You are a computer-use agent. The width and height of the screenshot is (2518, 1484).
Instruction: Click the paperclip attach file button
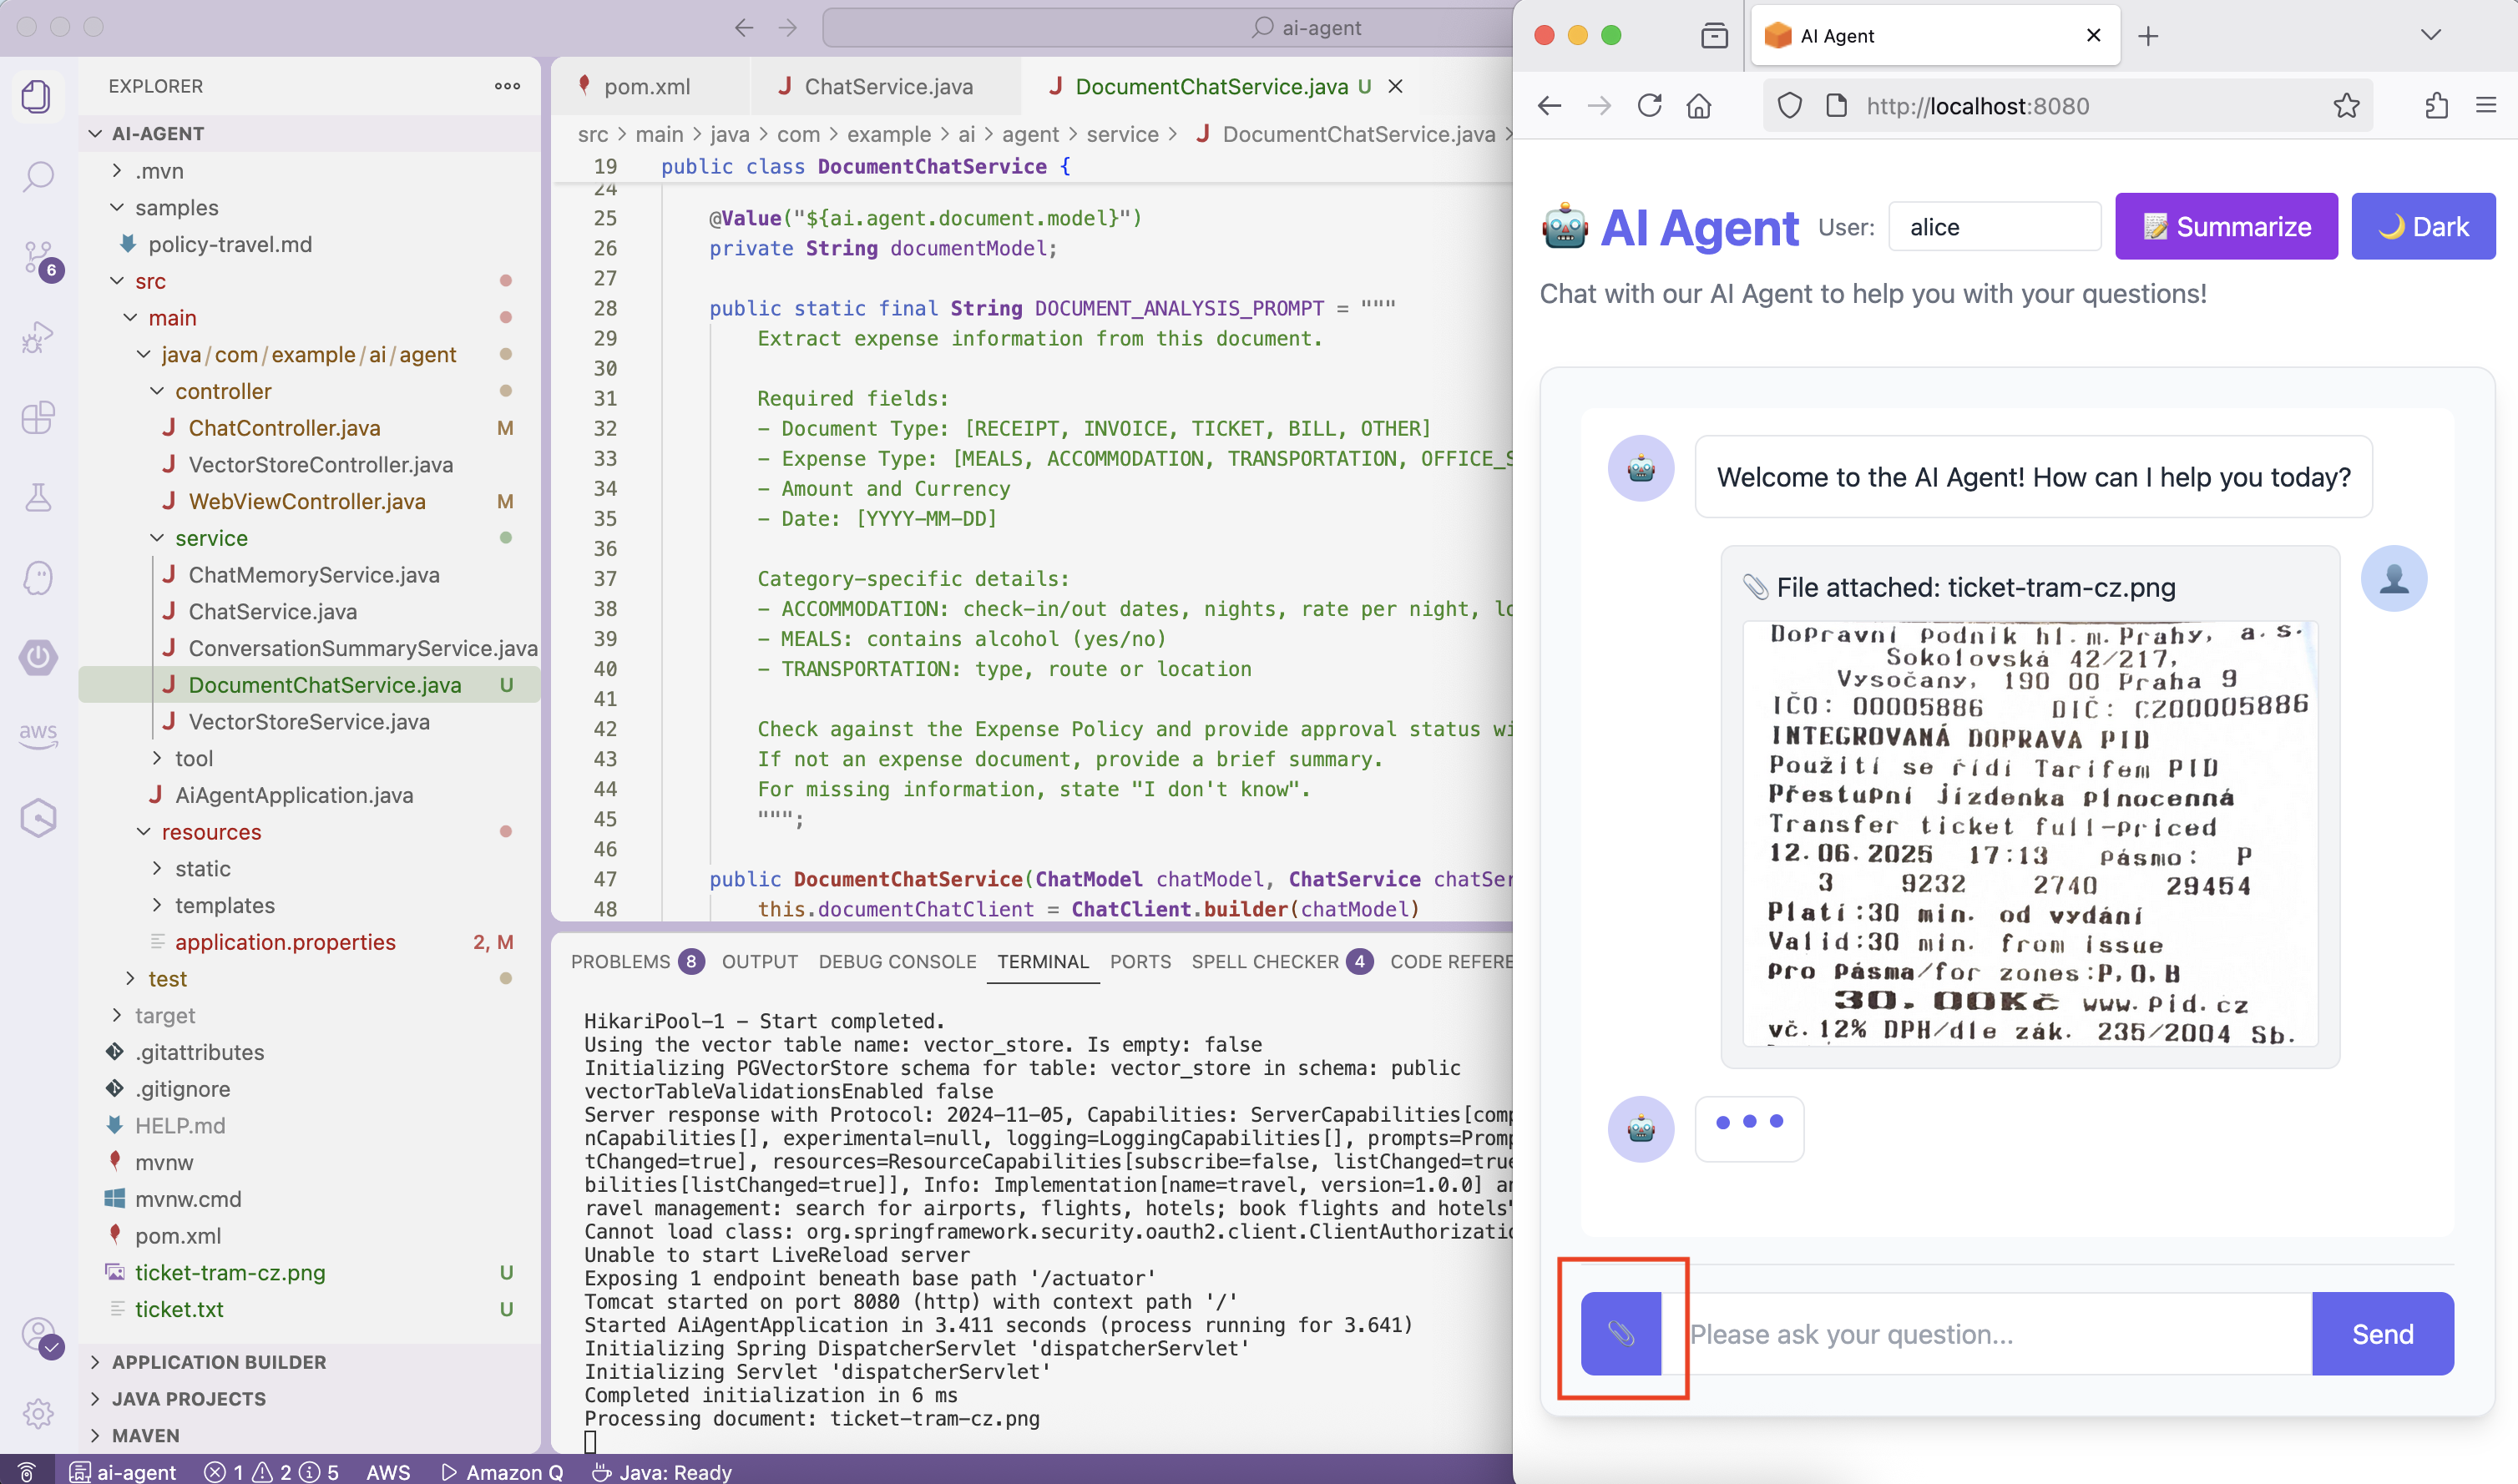(1620, 1333)
